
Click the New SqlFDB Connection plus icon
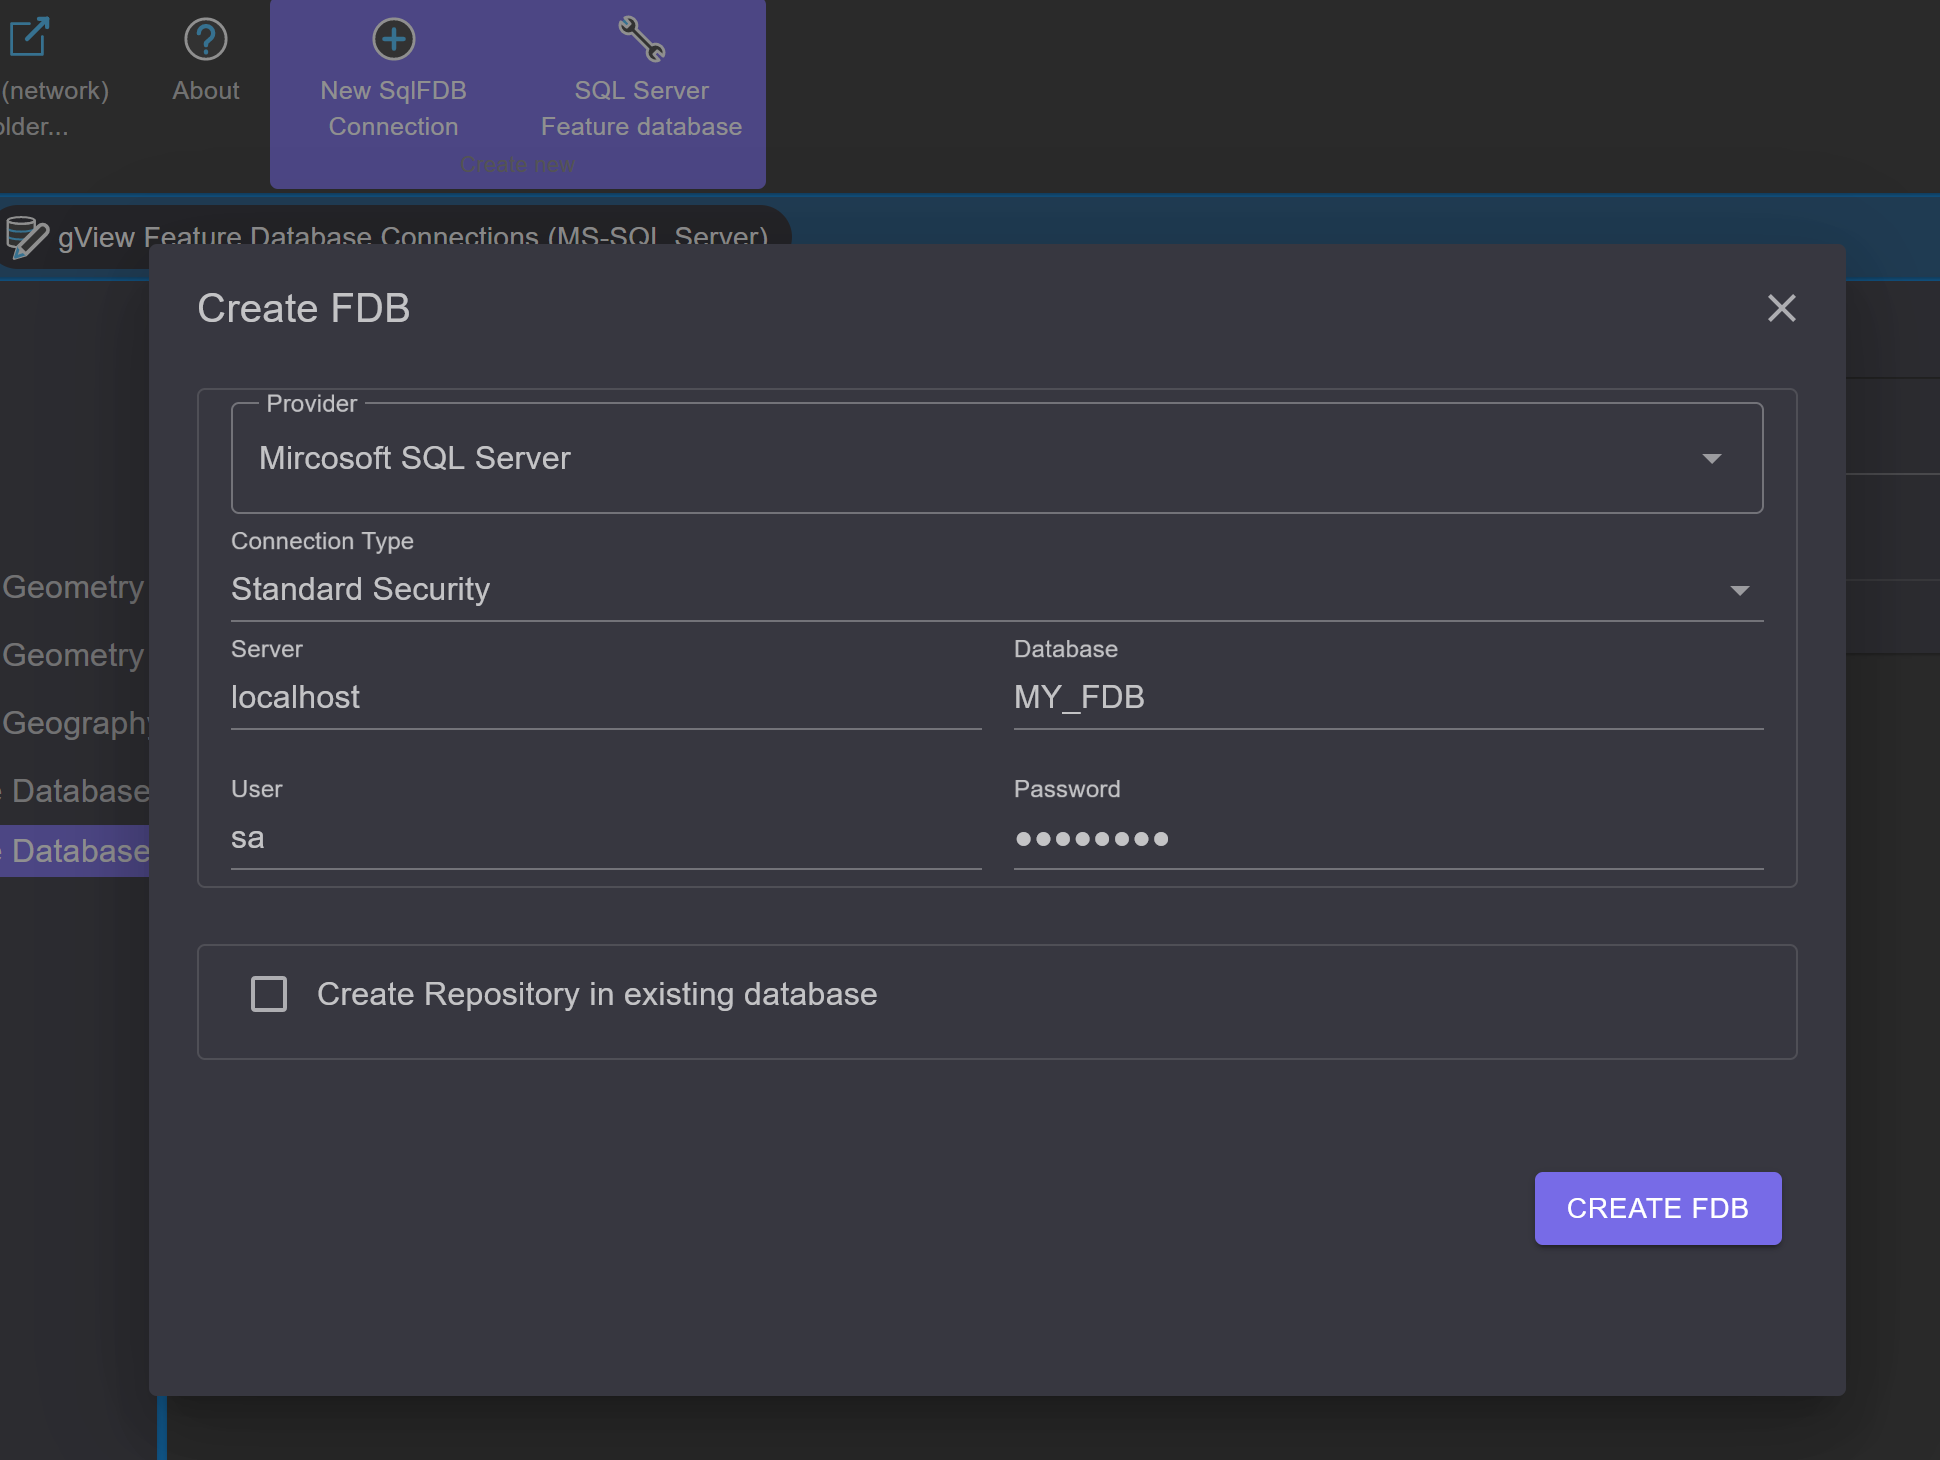coord(394,39)
